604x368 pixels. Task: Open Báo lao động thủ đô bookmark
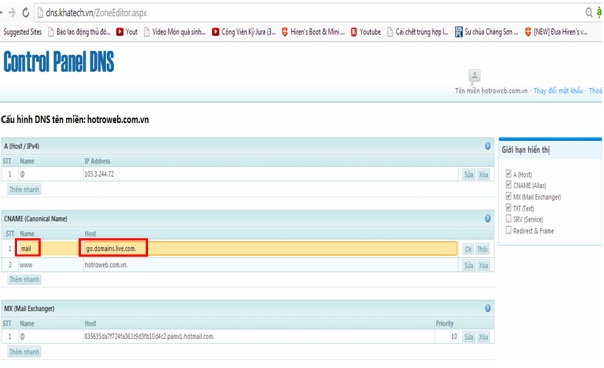coord(79,32)
